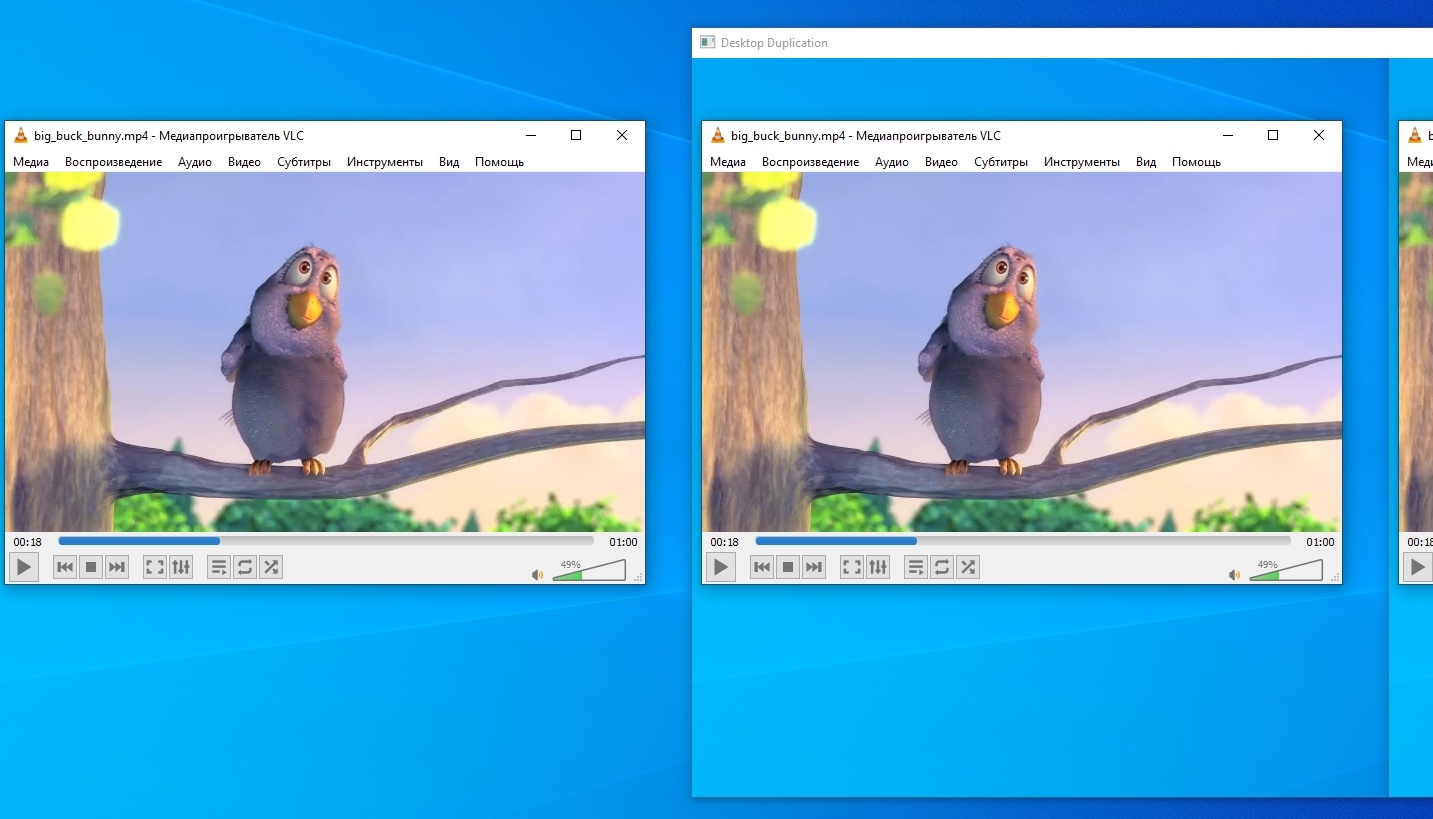
Task: Toggle fullscreen in the left VLC window
Action: point(155,568)
